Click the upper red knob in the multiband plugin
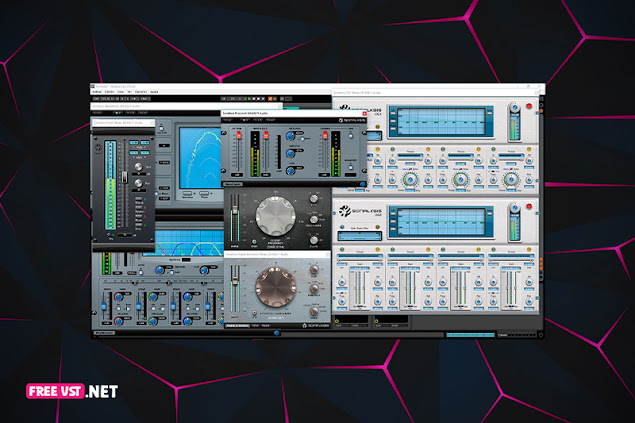This screenshot has height=423, width=635. (x=119, y=297)
